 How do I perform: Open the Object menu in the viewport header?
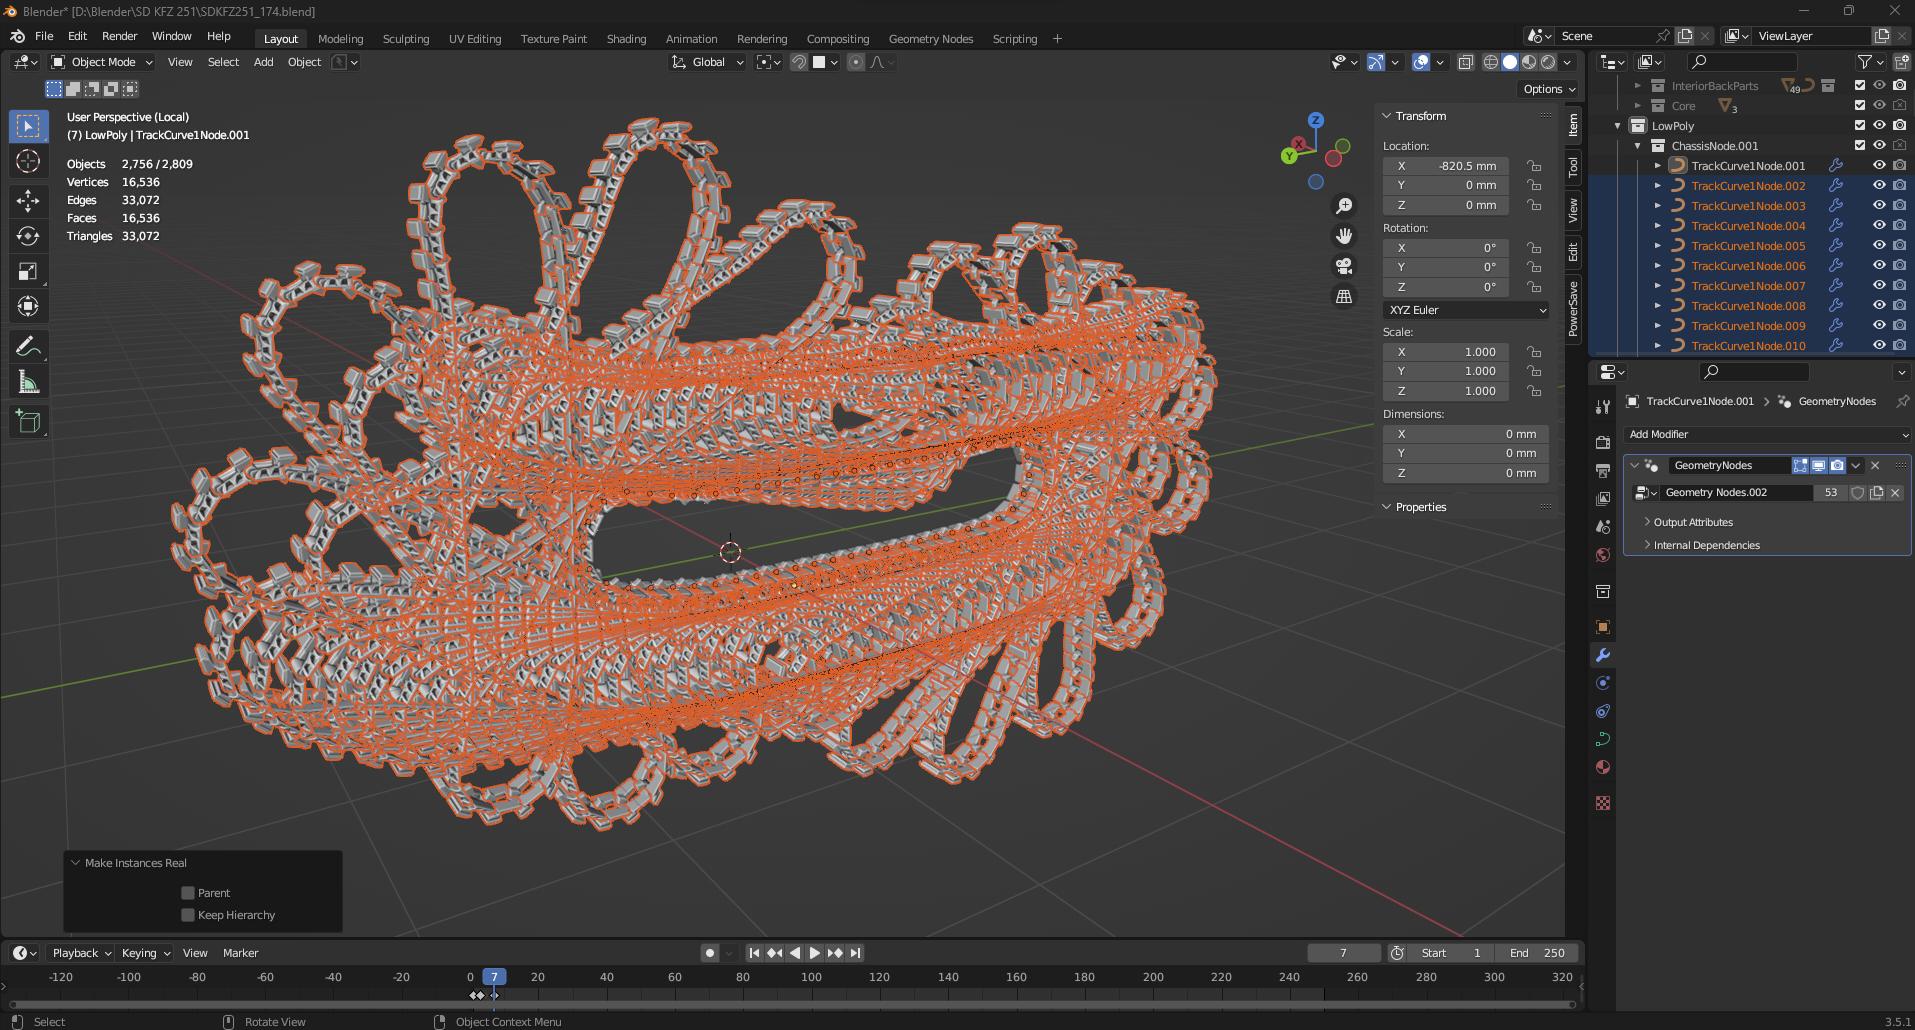[303, 62]
